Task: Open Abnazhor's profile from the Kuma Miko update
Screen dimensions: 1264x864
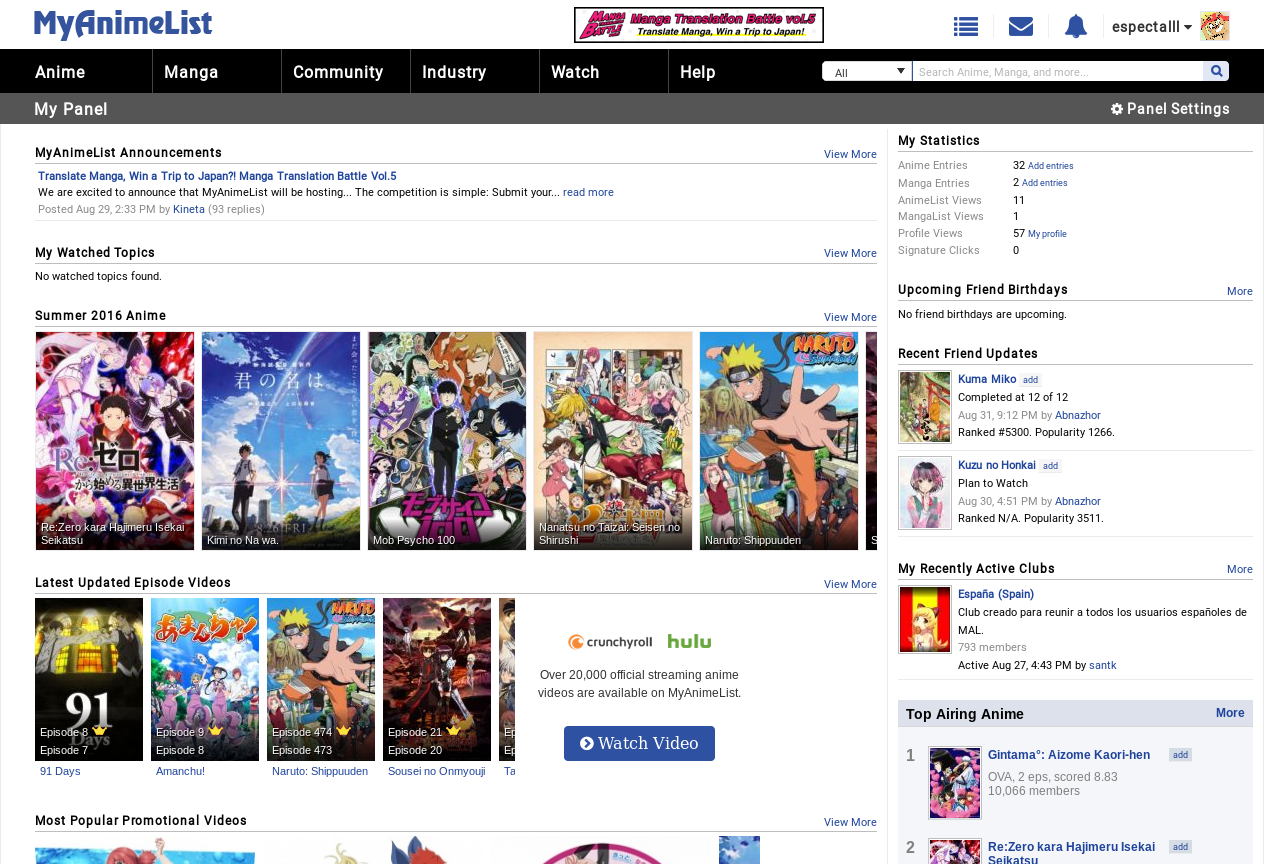Action: [1078, 415]
